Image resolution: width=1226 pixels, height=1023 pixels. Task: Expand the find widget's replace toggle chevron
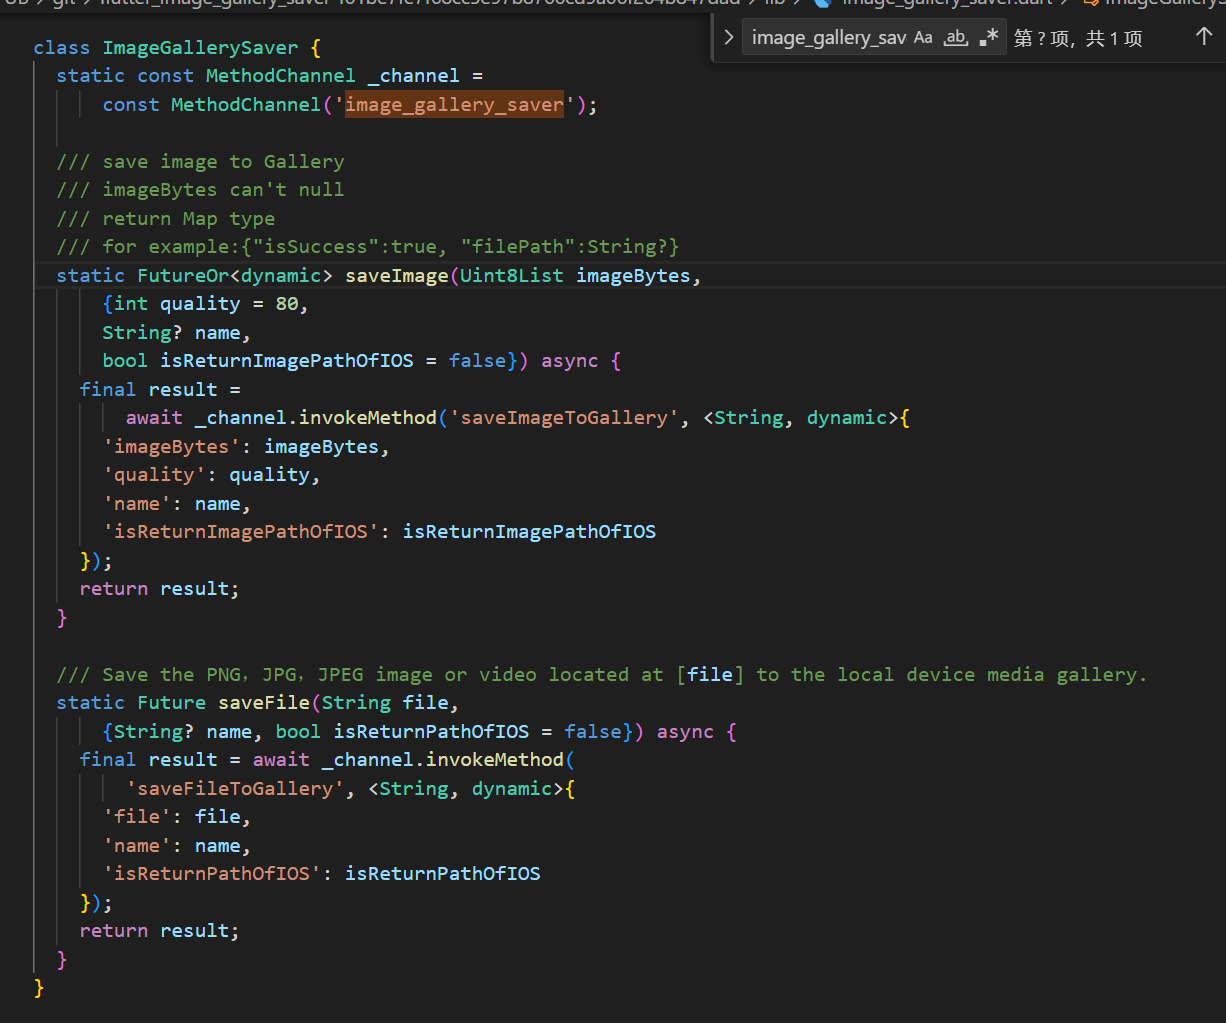729,38
